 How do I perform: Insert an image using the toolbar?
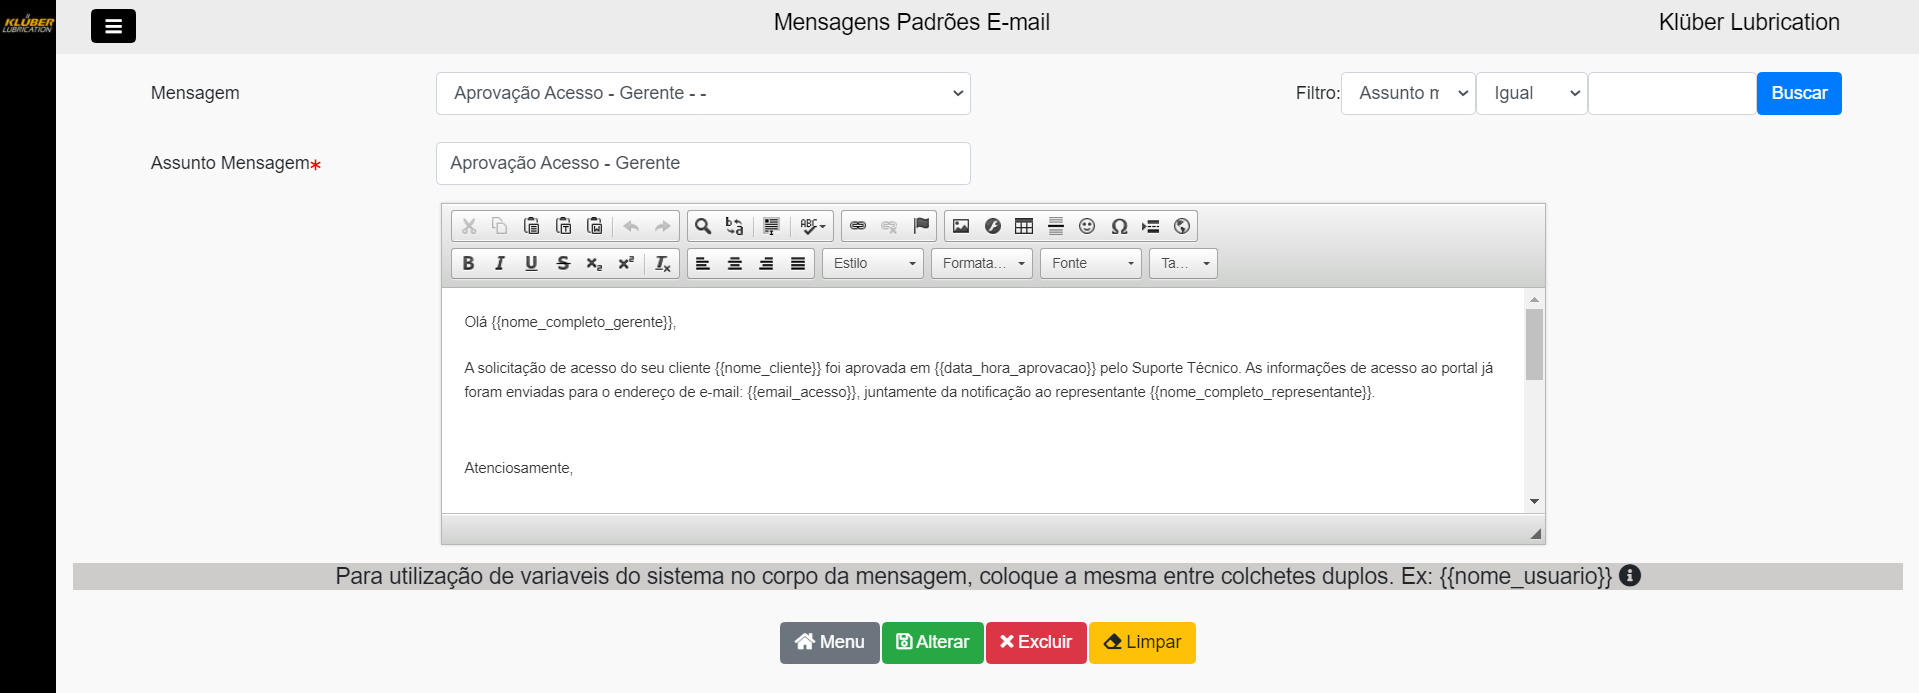[961, 226]
